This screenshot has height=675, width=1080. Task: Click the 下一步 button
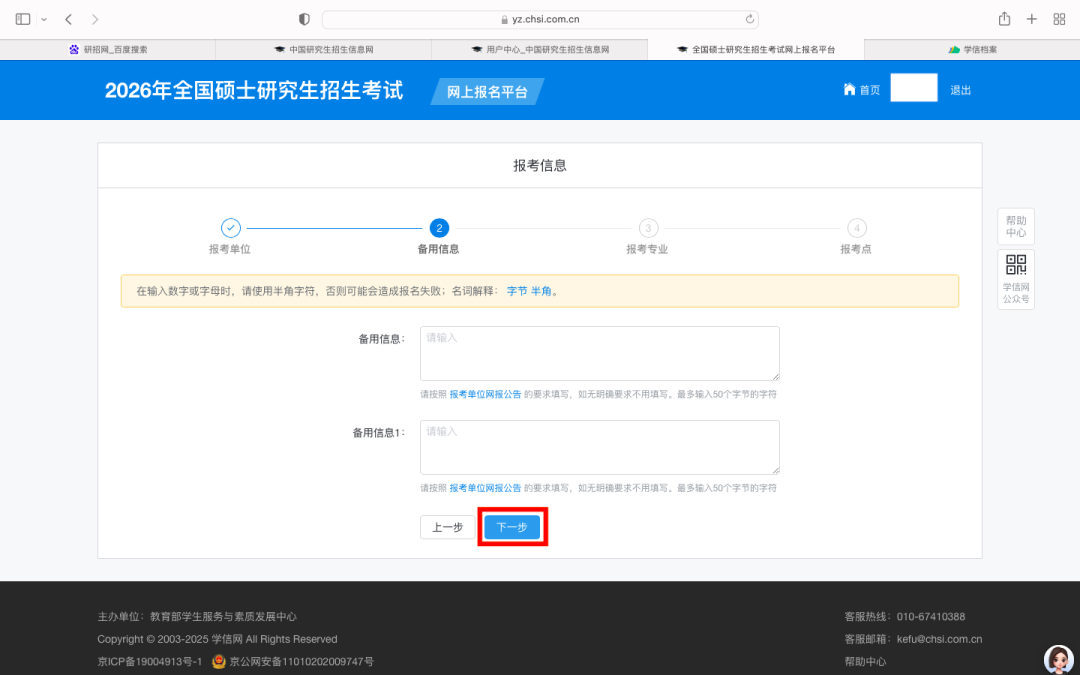point(512,527)
